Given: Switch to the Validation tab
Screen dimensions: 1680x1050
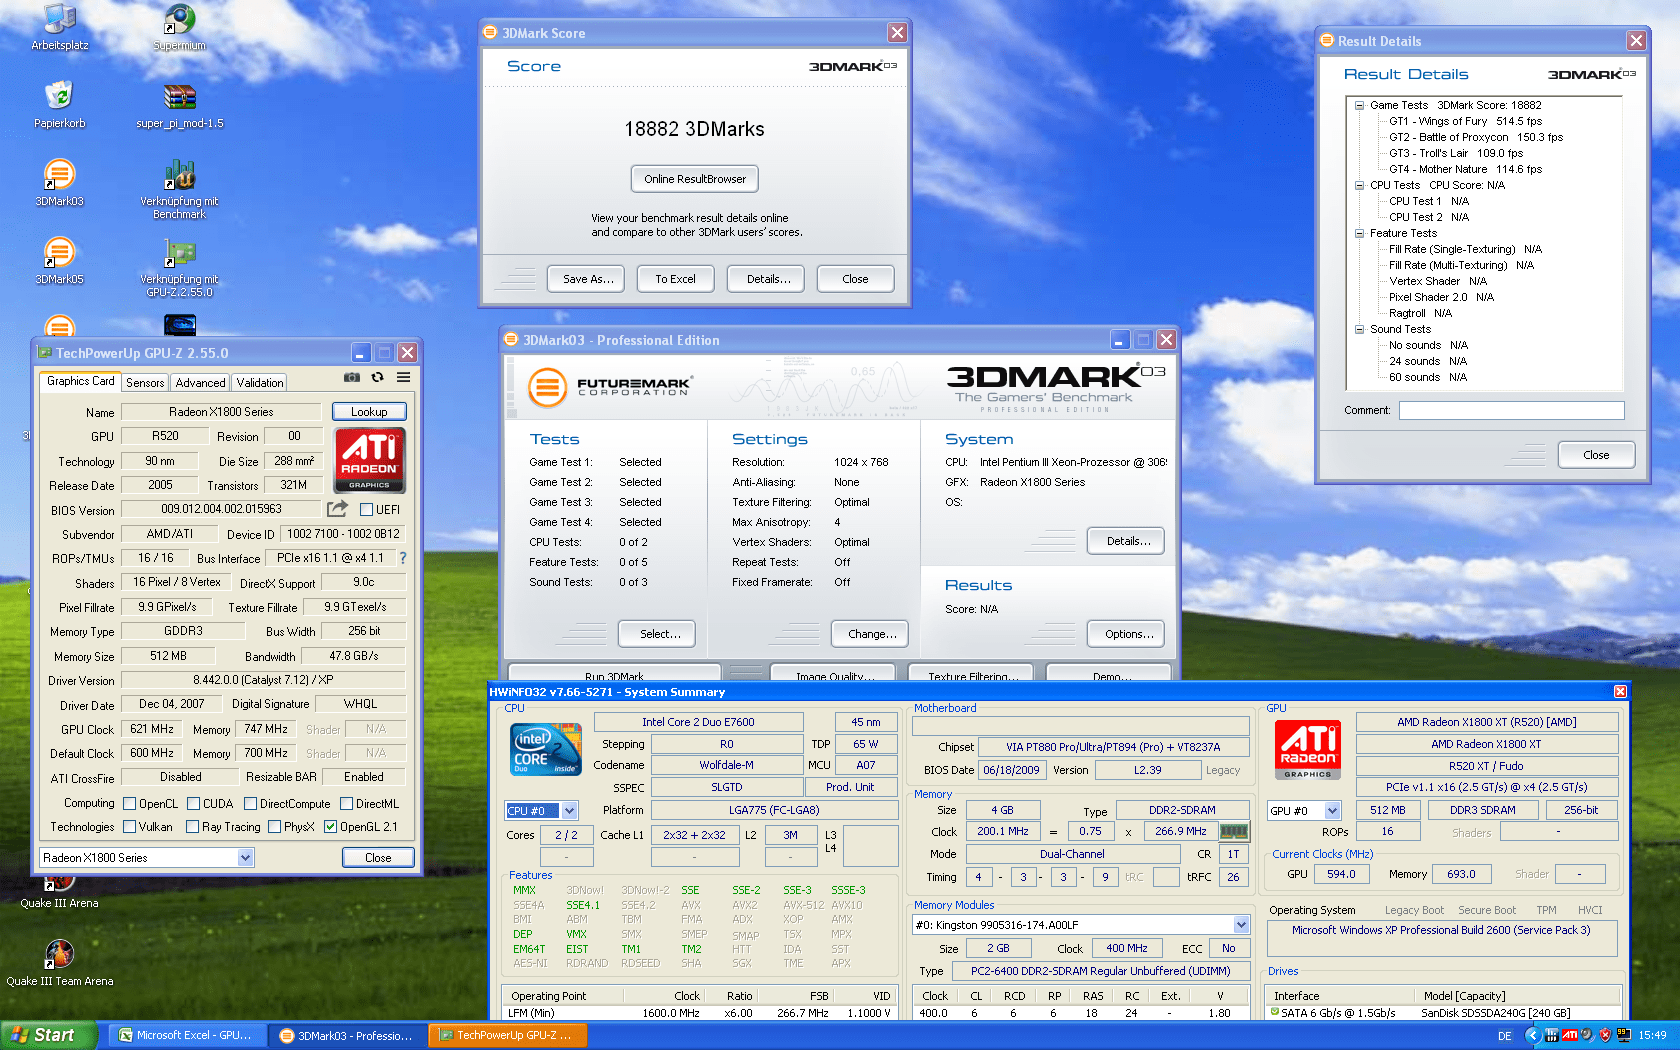Looking at the screenshot, I should 260,383.
